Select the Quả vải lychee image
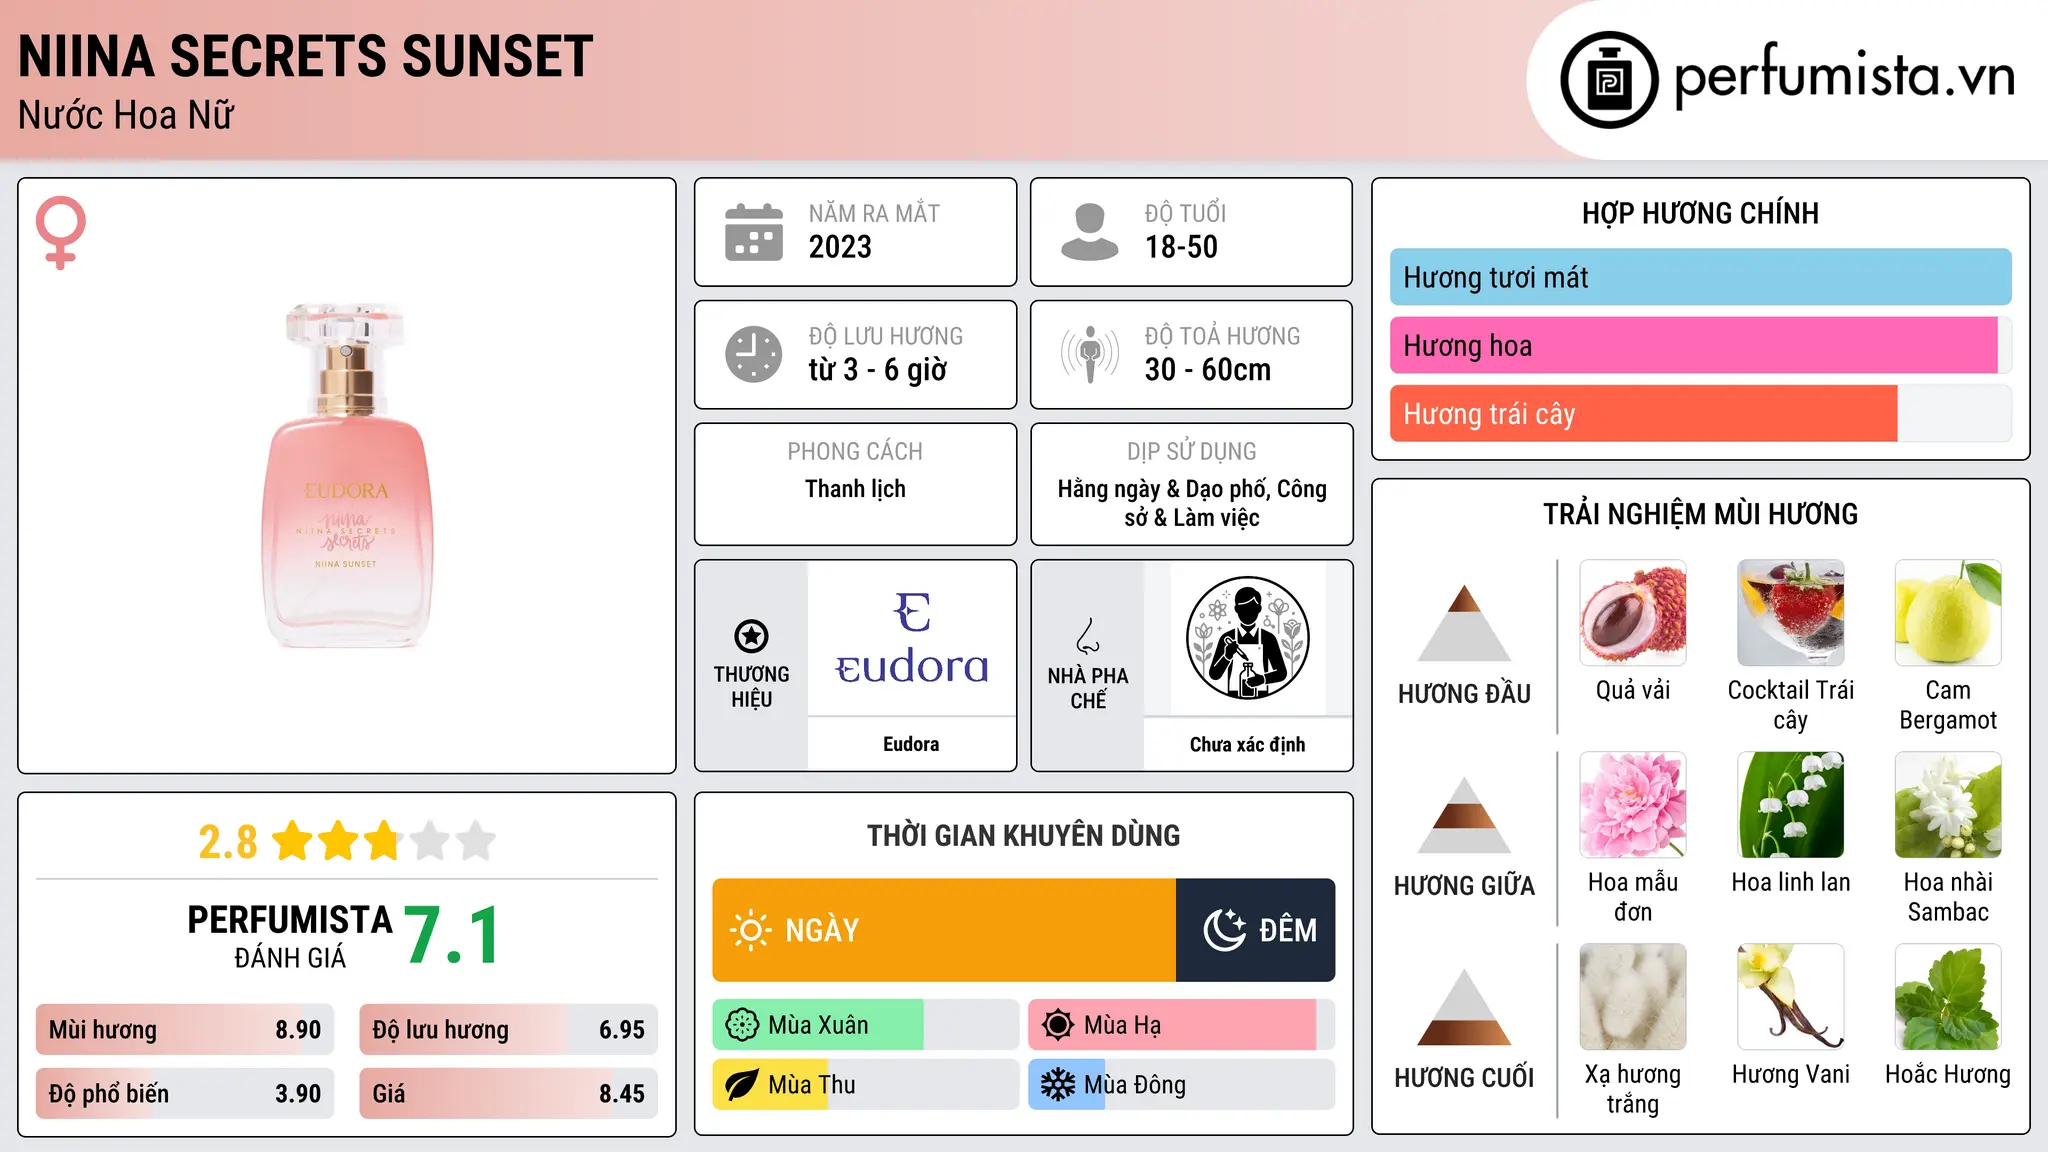Image resolution: width=2048 pixels, height=1152 pixels. click(x=1633, y=613)
